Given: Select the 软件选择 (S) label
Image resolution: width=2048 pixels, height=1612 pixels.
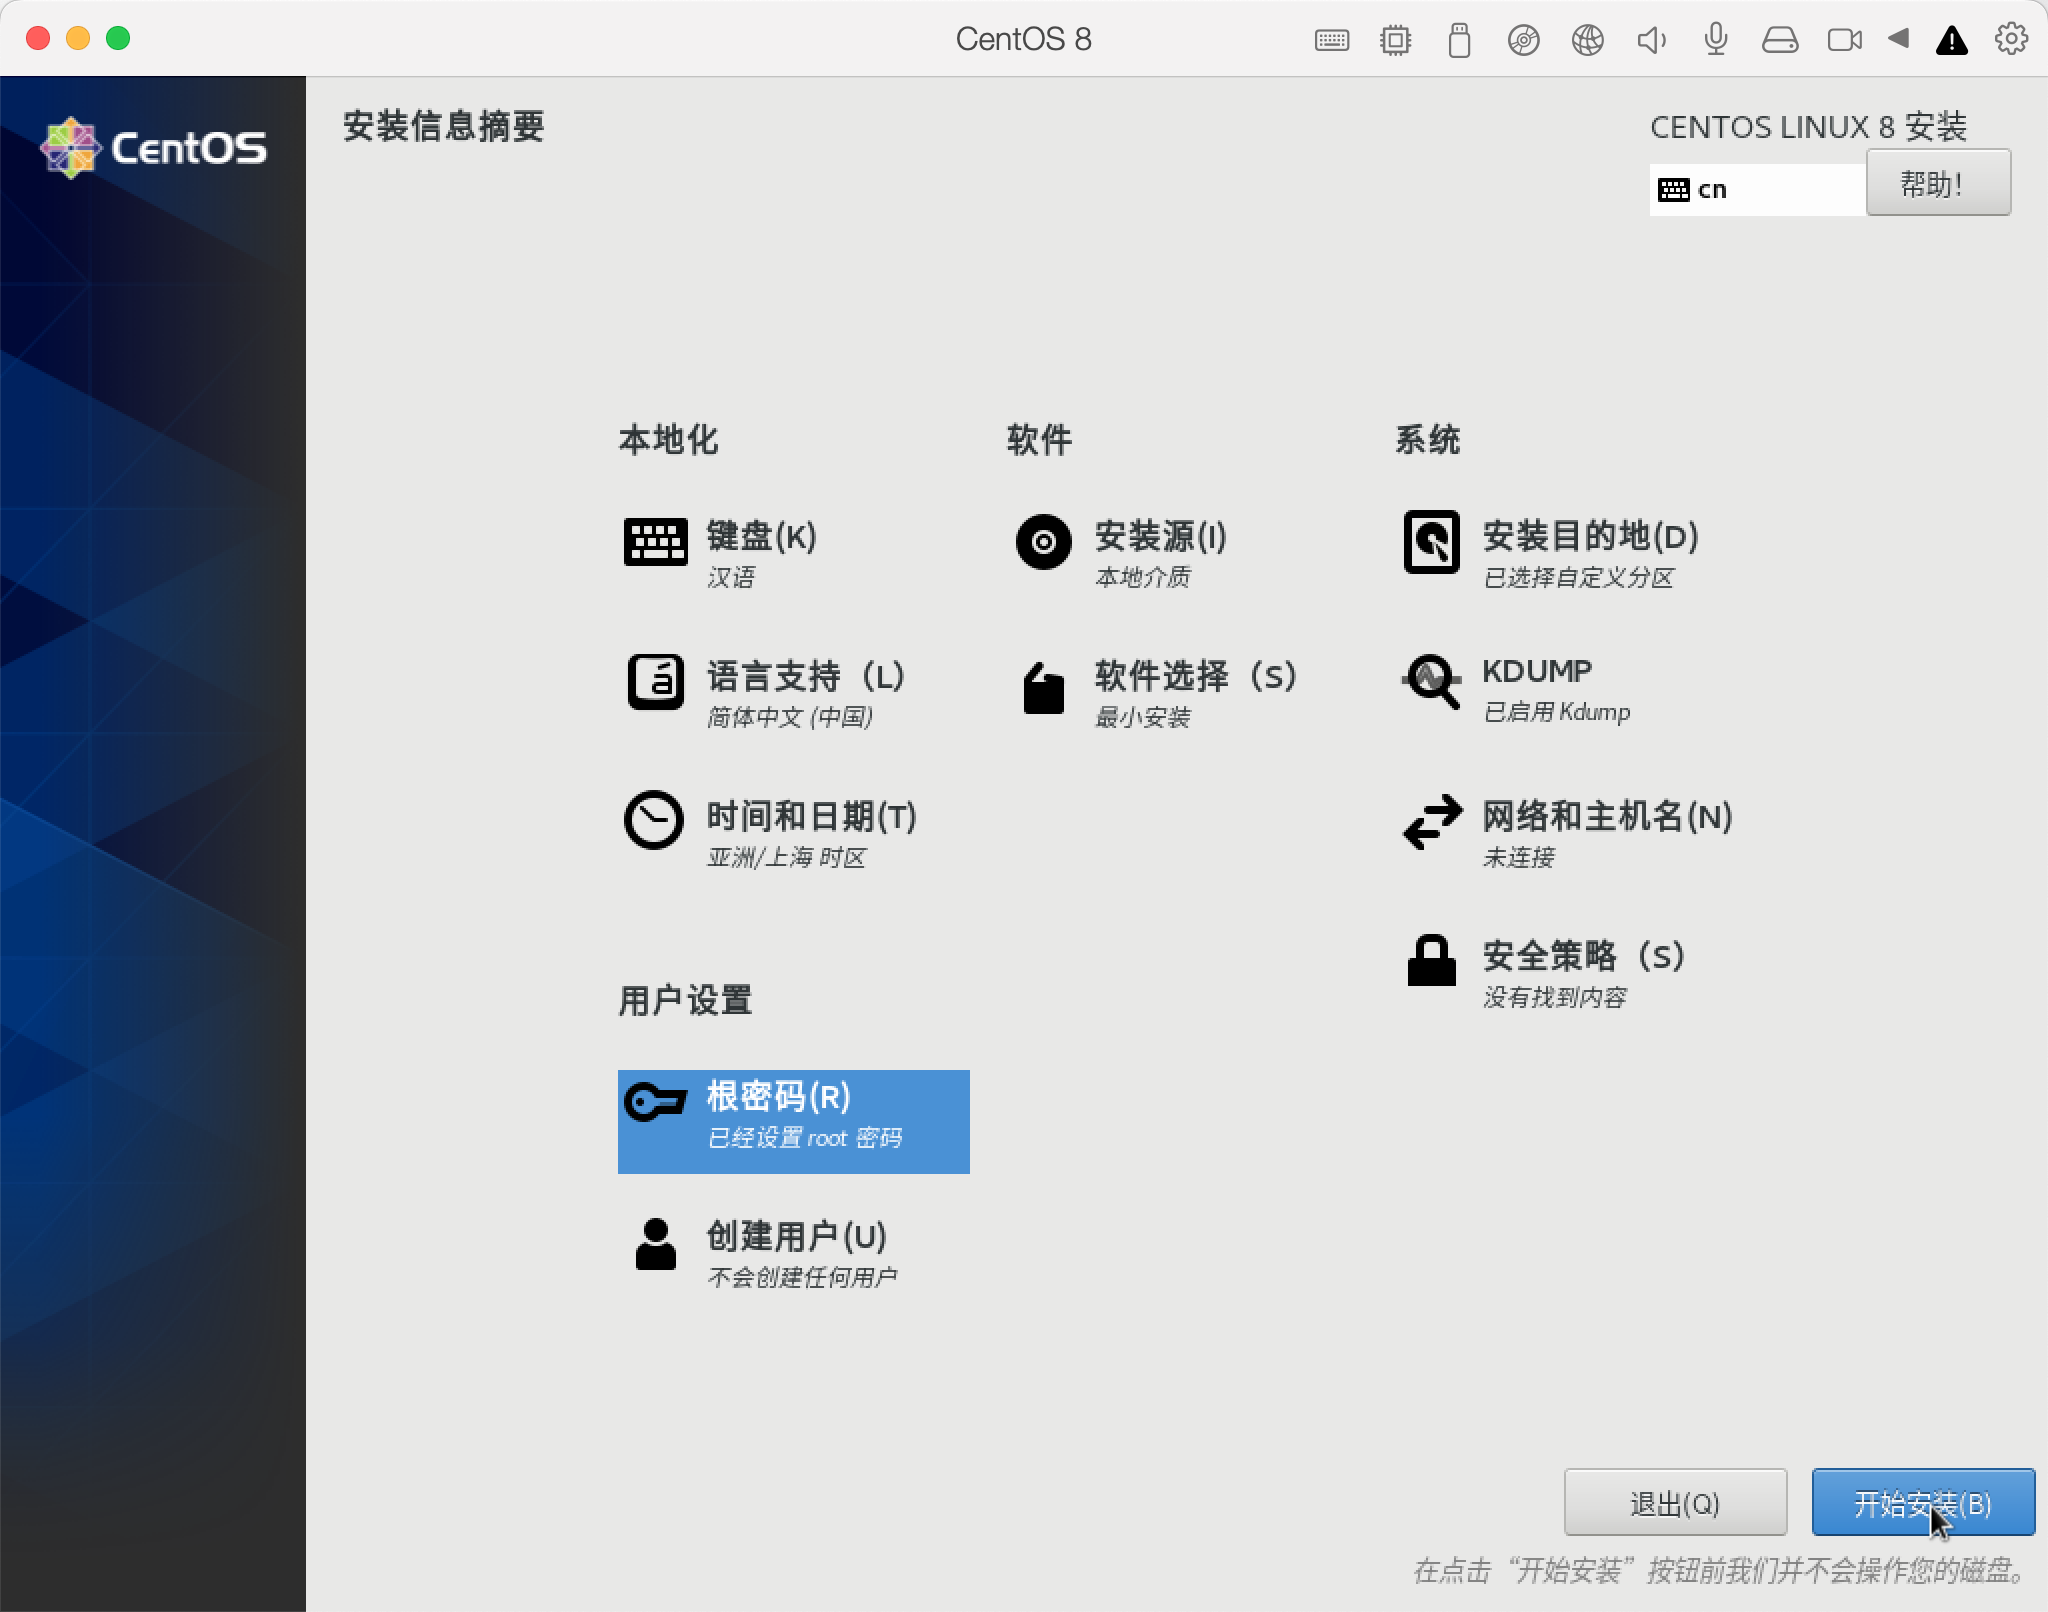Looking at the screenshot, I should click(1196, 676).
